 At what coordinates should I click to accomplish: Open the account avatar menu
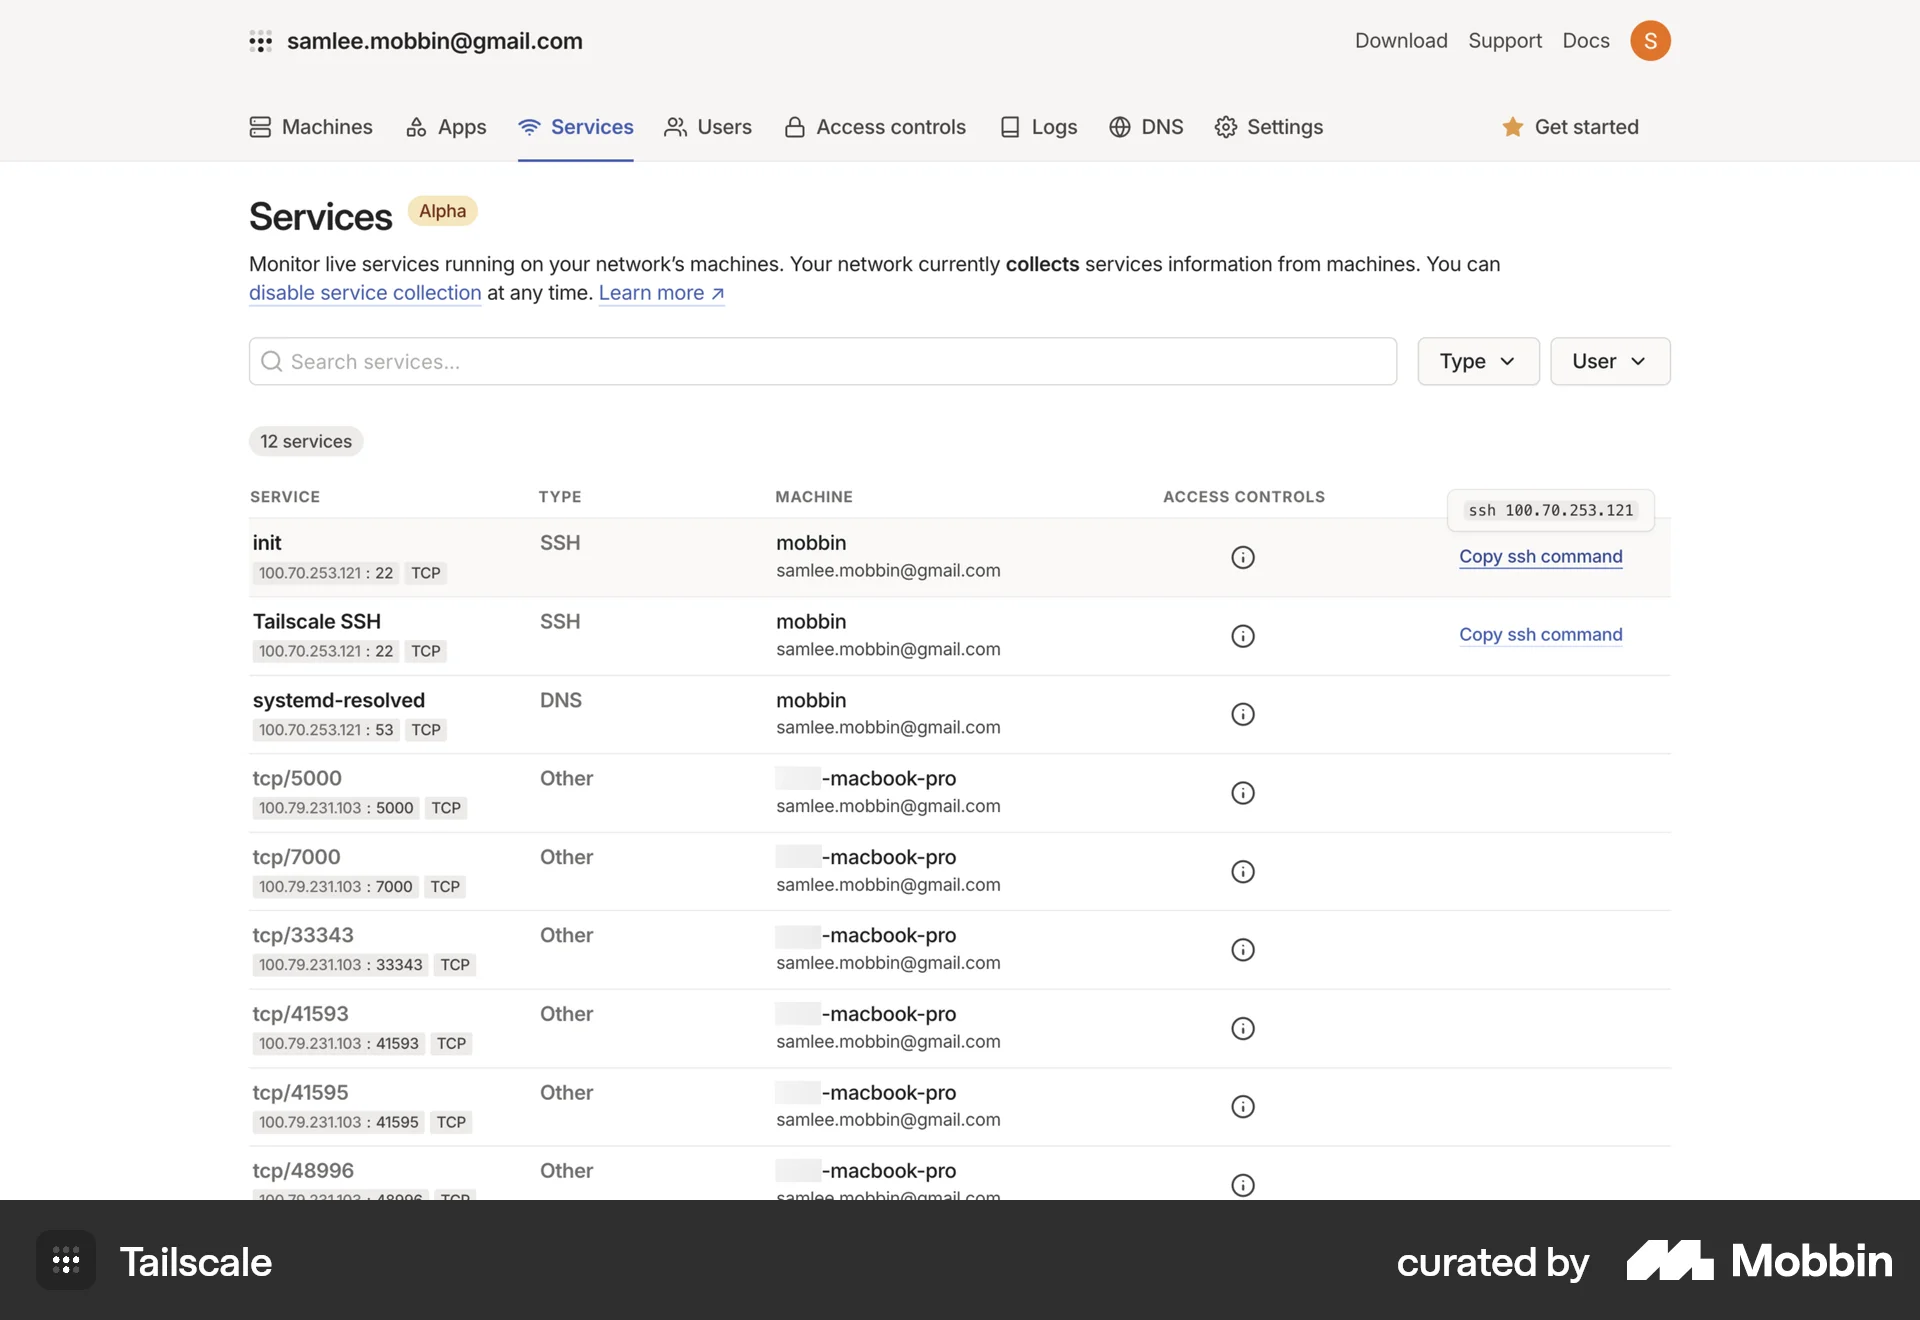[1650, 40]
